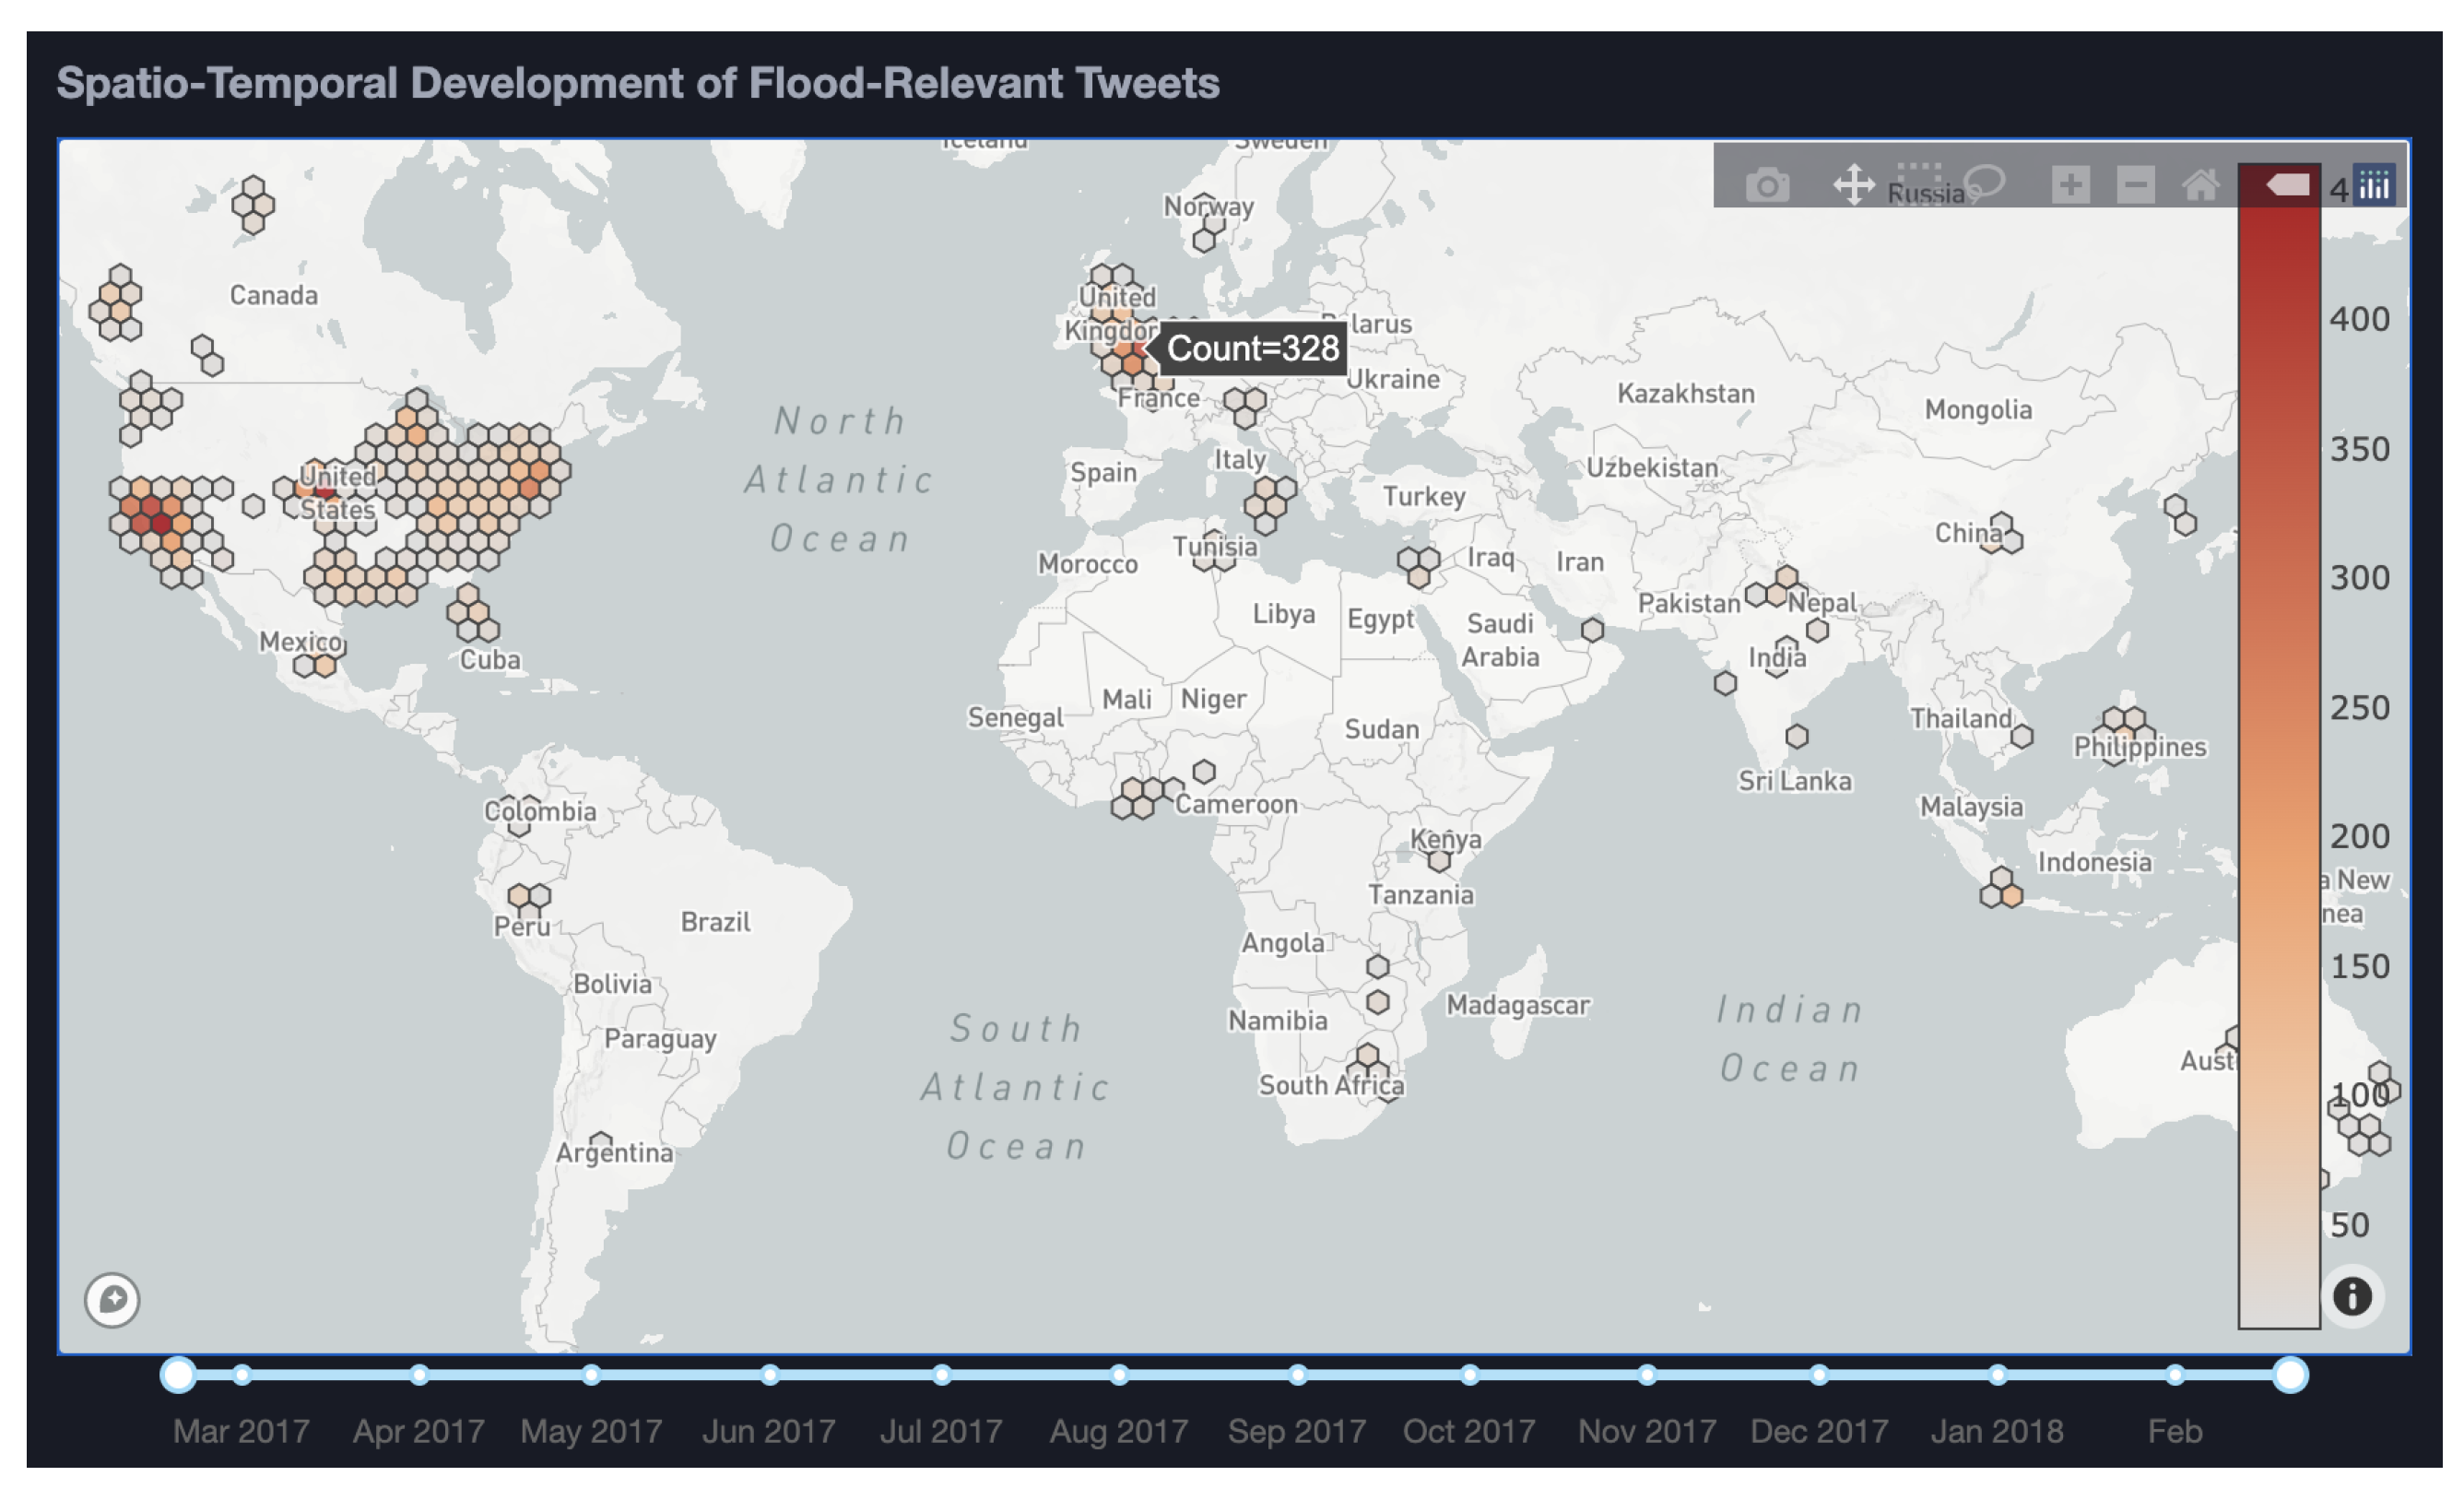Select the Pan tool in modebar
Screen dimensions: 2464x1500
(1853, 185)
